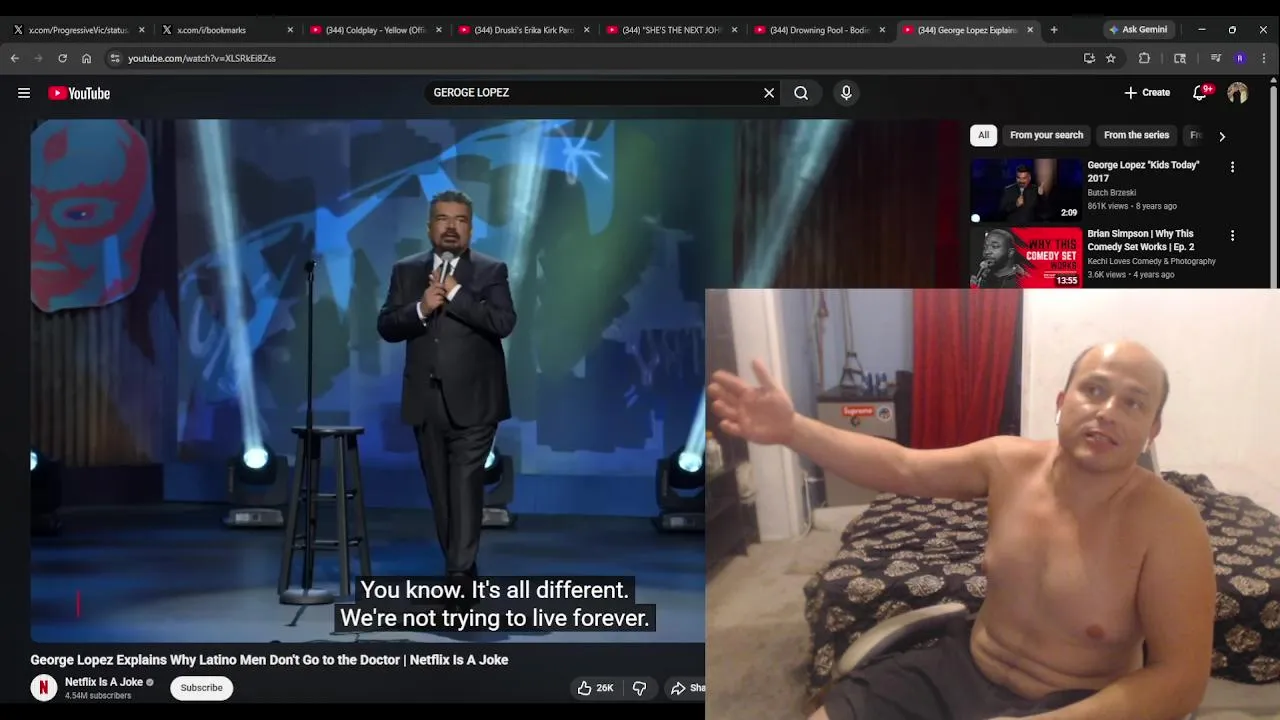Bookmark this page with the star icon
Image resolution: width=1280 pixels, height=720 pixels.
(x=1110, y=58)
